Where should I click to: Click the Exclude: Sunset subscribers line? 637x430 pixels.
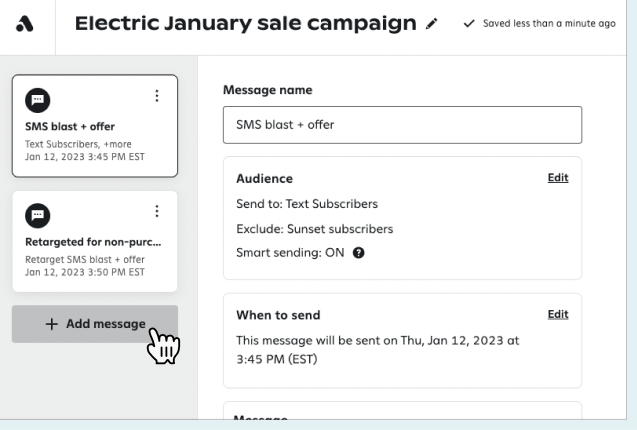(x=314, y=228)
